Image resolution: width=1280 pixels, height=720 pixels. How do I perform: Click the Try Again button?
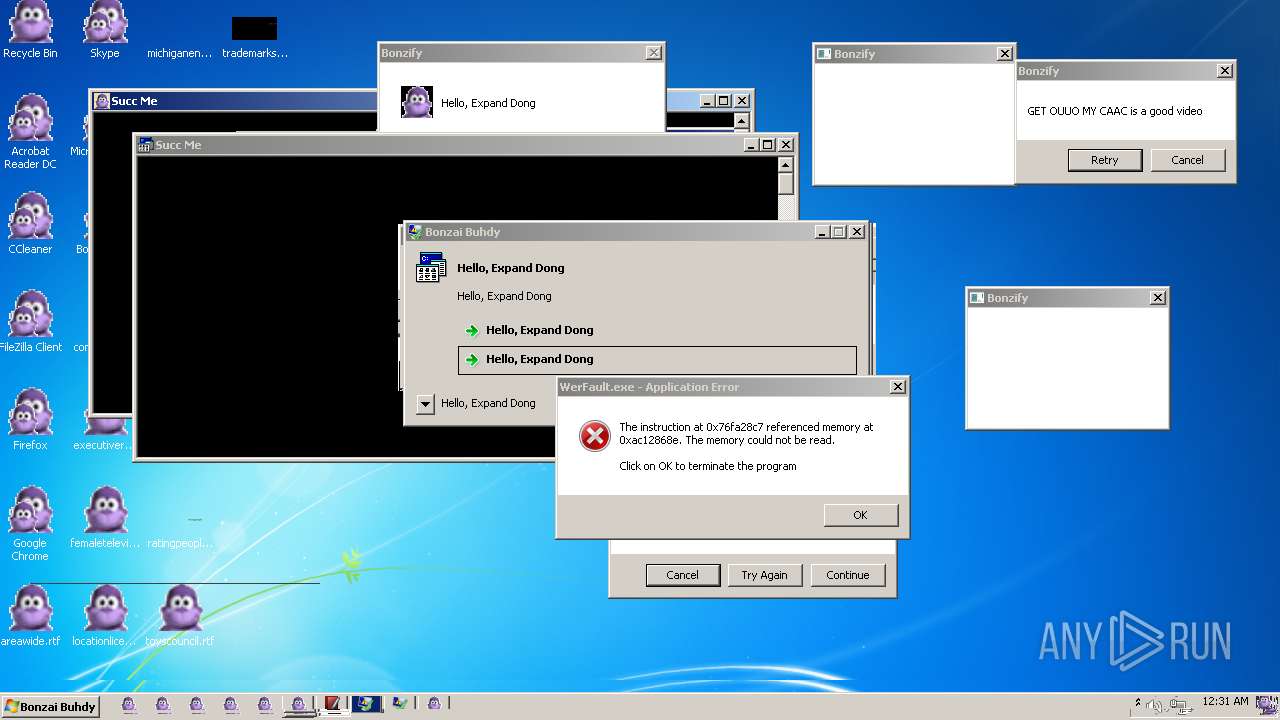(764, 575)
